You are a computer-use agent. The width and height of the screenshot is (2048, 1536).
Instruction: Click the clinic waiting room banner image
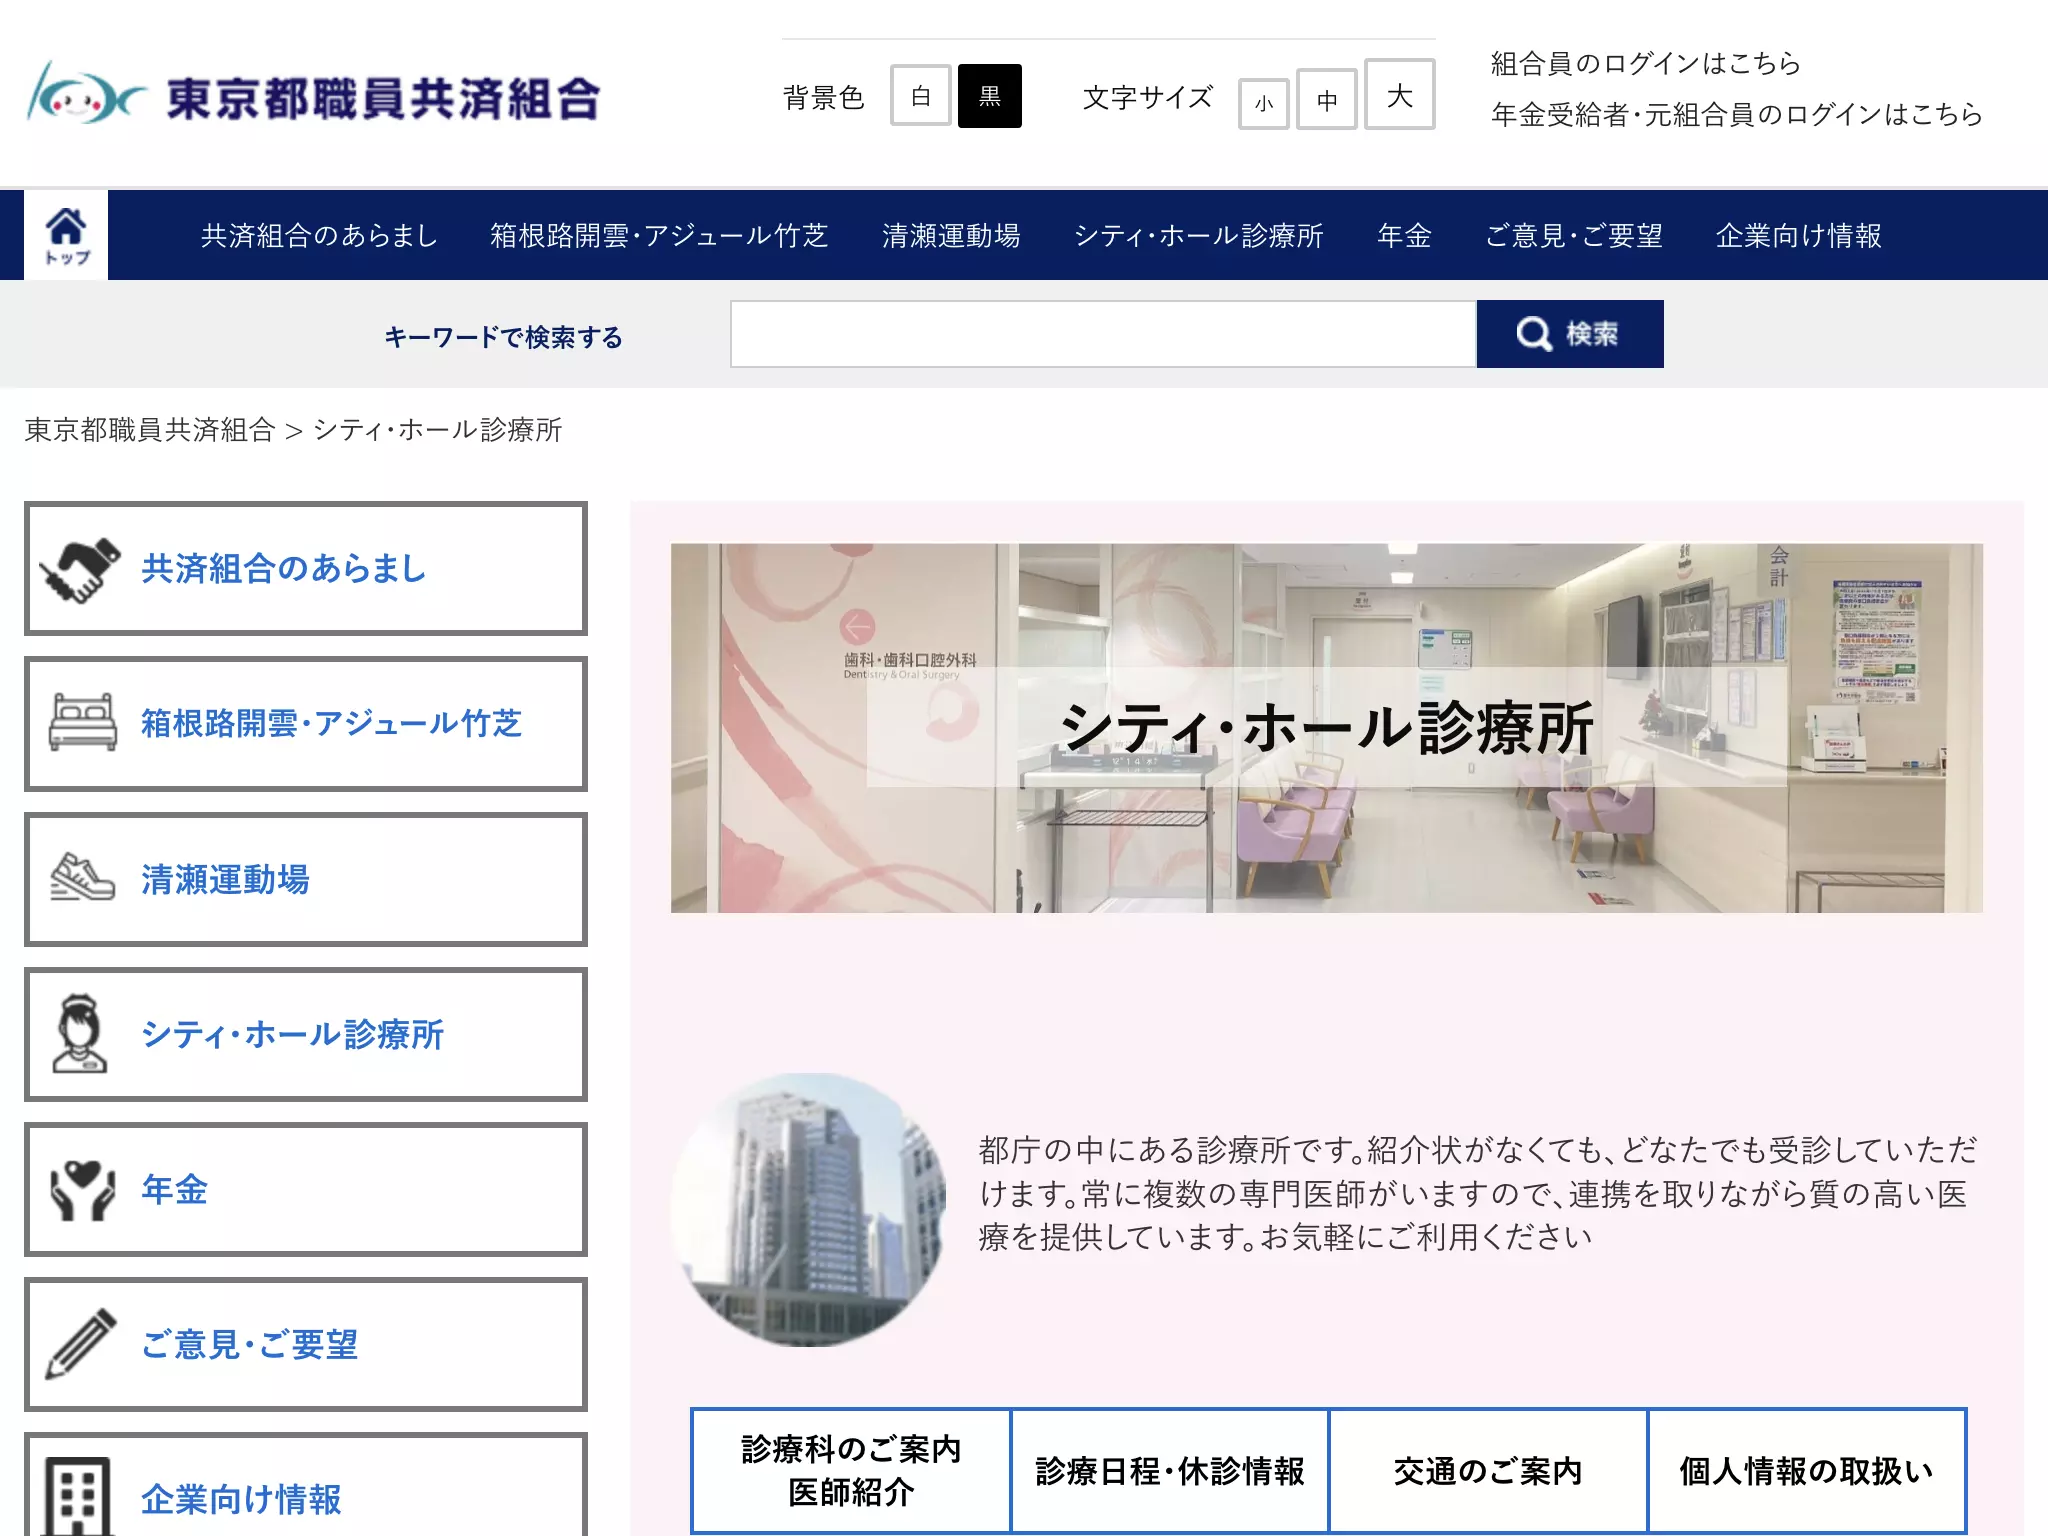click(x=1326, y=728)
